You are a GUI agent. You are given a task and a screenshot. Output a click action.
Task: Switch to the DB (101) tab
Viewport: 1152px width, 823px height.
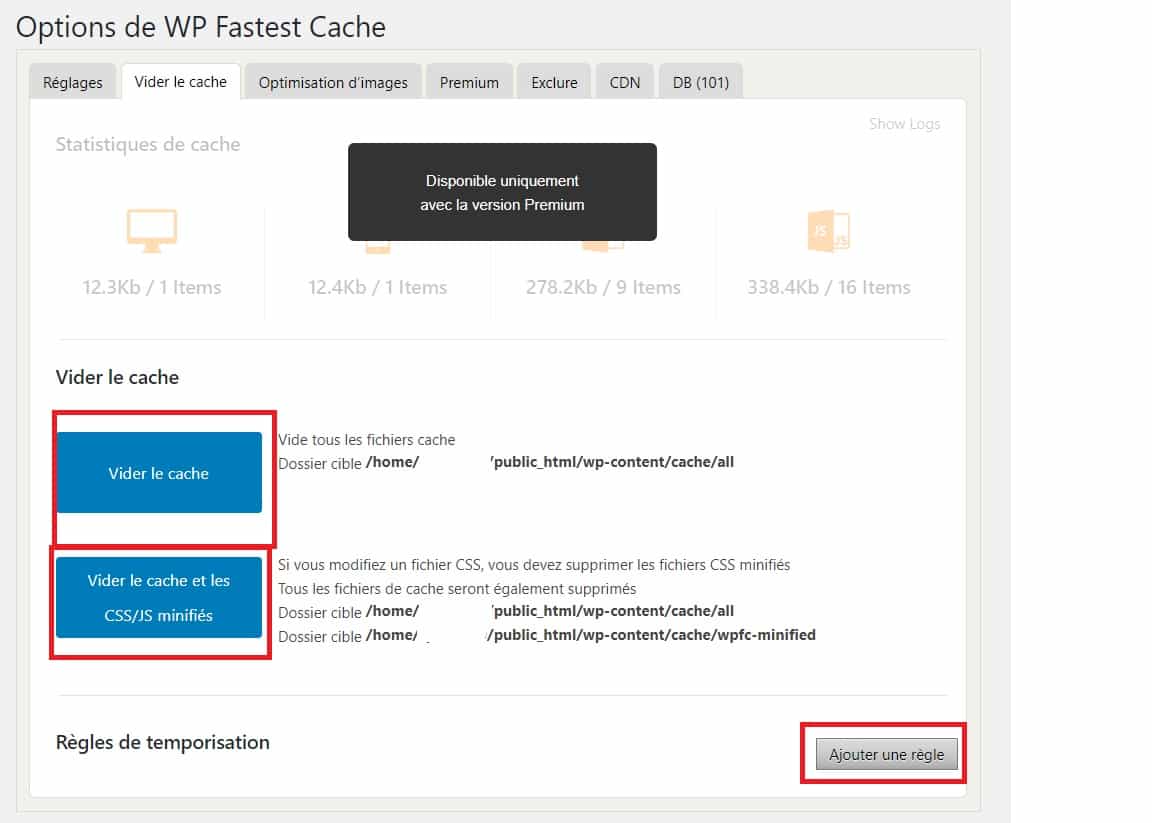coord(701,82)
